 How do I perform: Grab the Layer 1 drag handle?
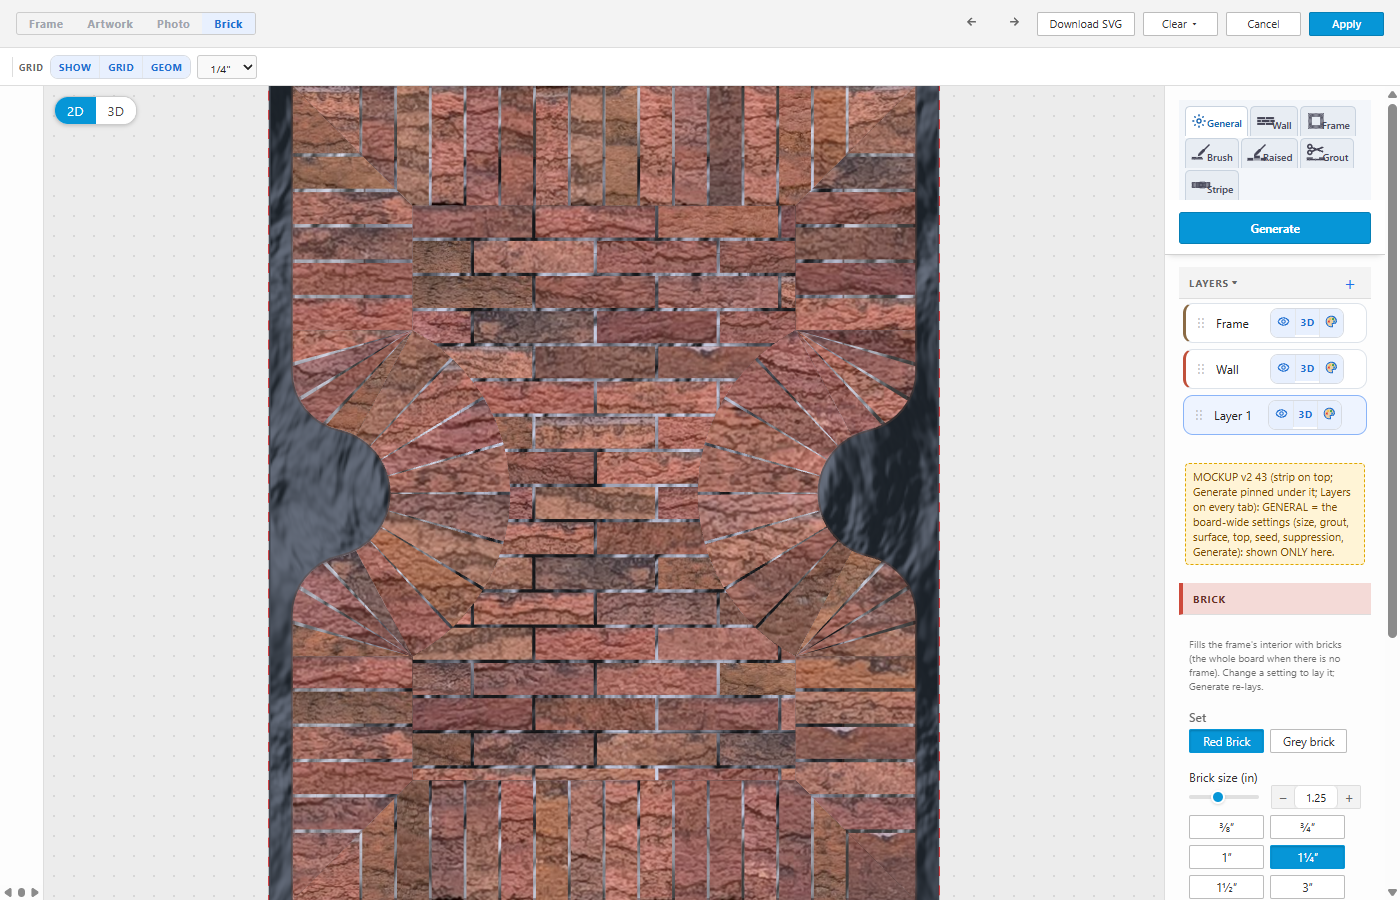(x=1199, y=415)
